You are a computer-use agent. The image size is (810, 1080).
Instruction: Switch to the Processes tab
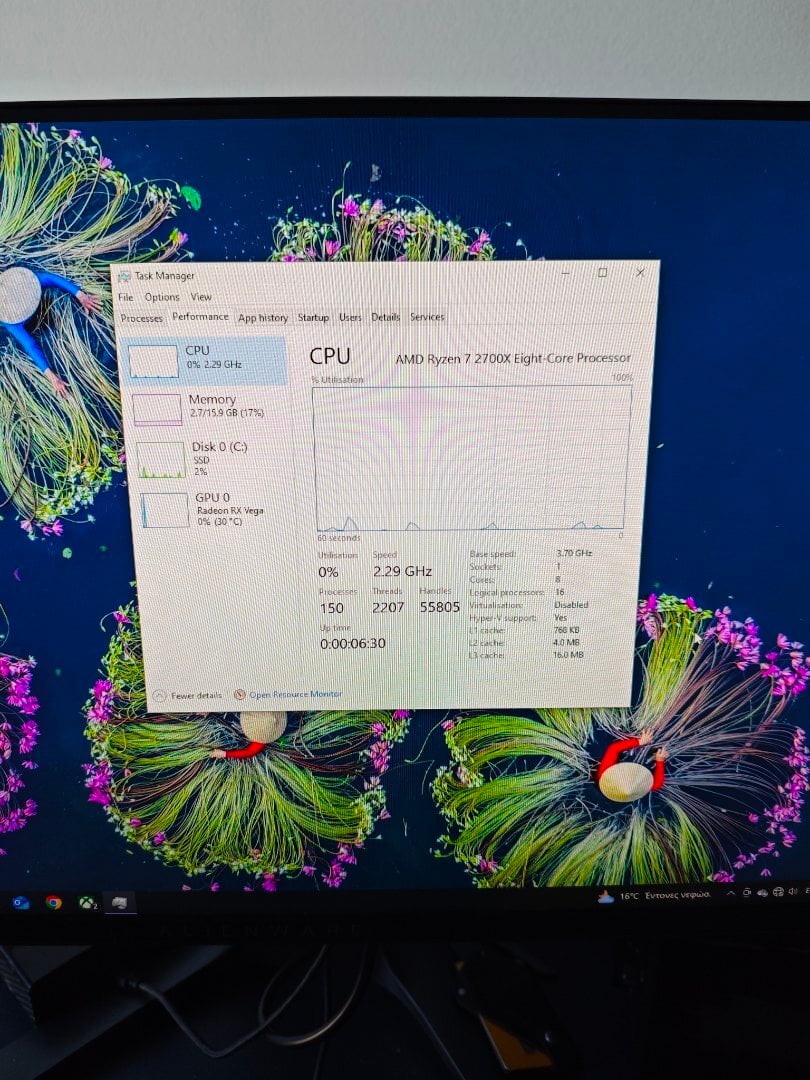coord(141,318)
